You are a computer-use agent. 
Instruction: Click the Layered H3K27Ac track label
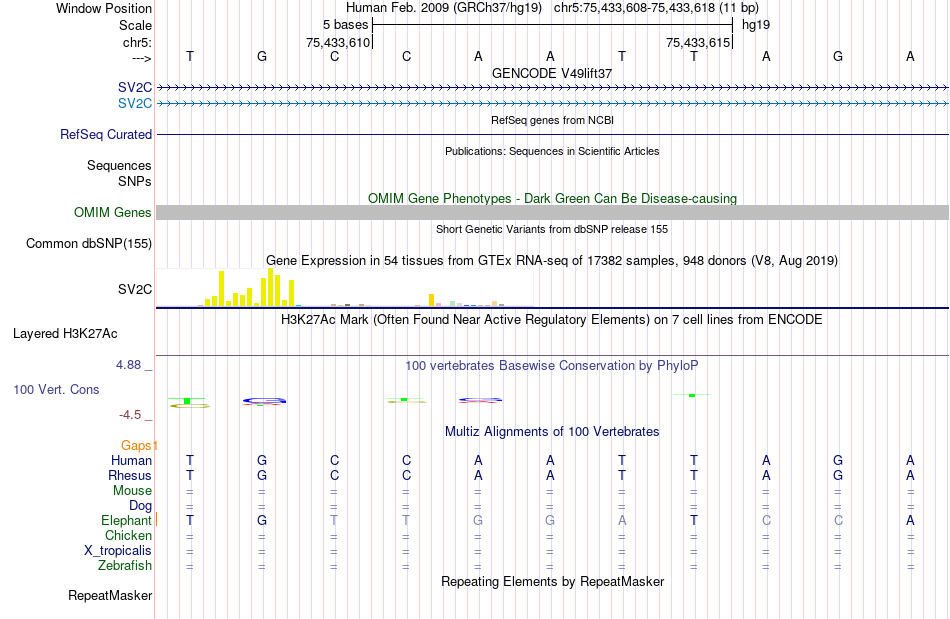(65, 334)
